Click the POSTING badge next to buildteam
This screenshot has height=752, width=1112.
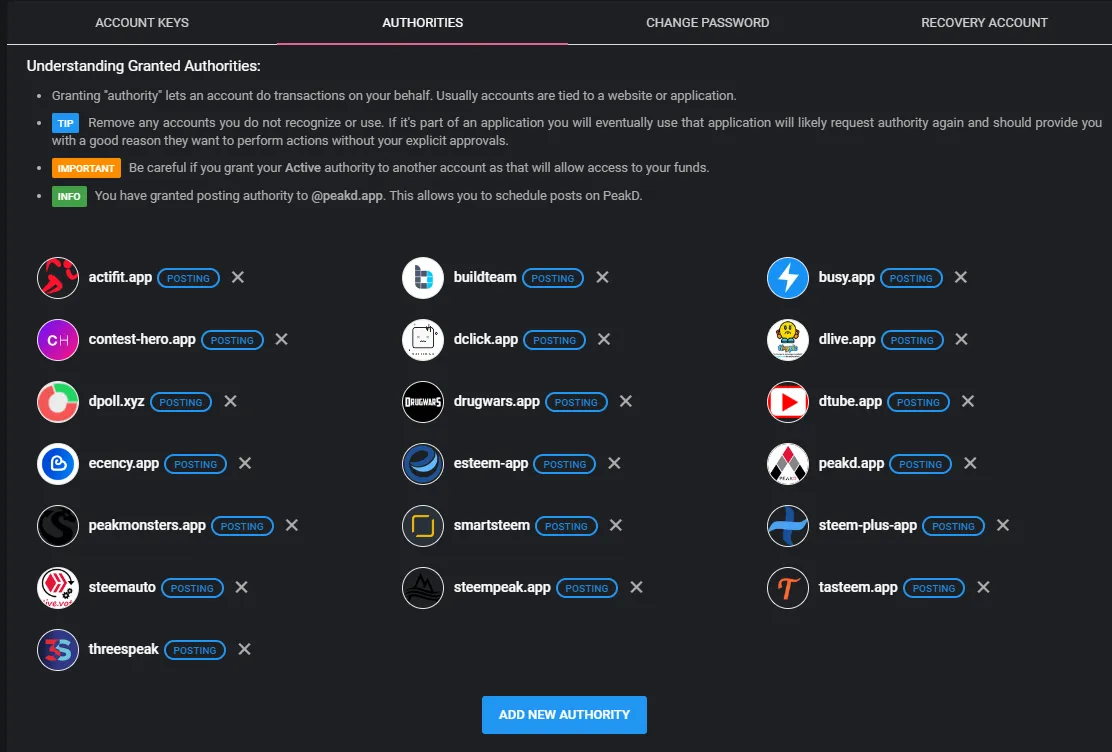[553, 278]
